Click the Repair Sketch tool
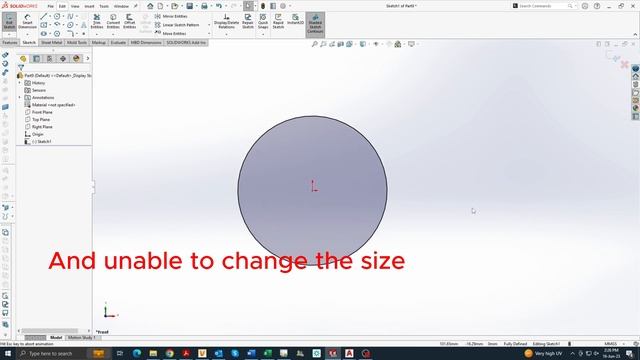Viewport: 640px width, 360px height. [248, 21]
